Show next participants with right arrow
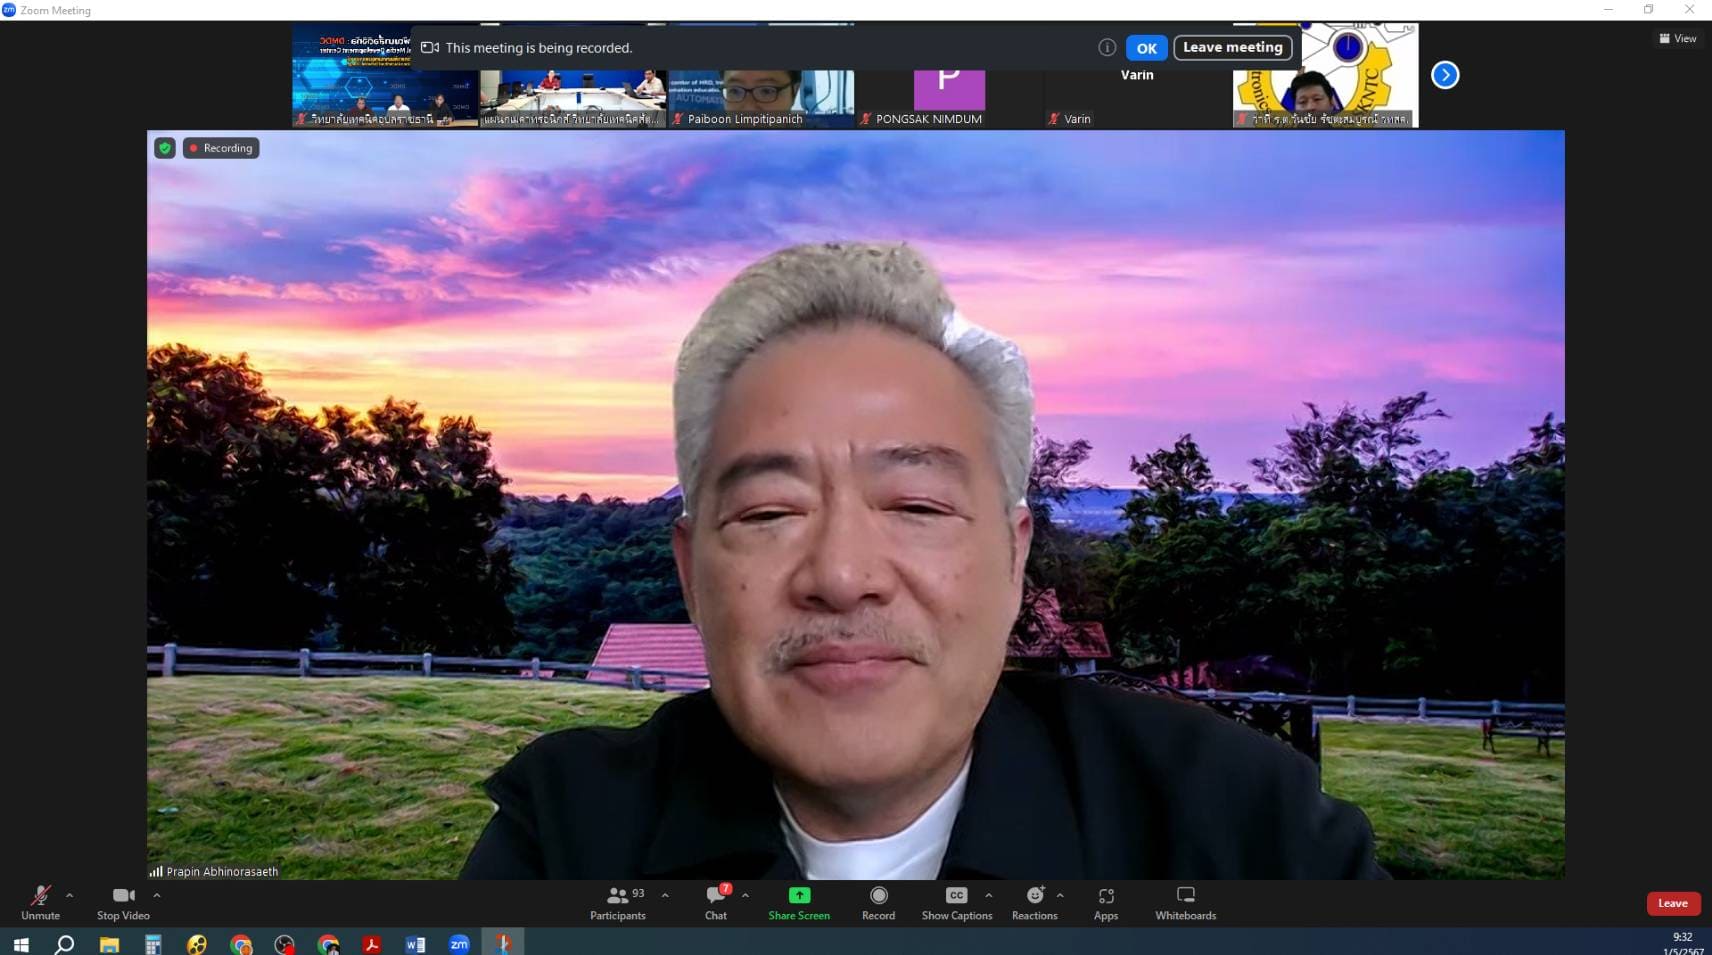Screen dimensions: 1712x955 click(1444, 75)
